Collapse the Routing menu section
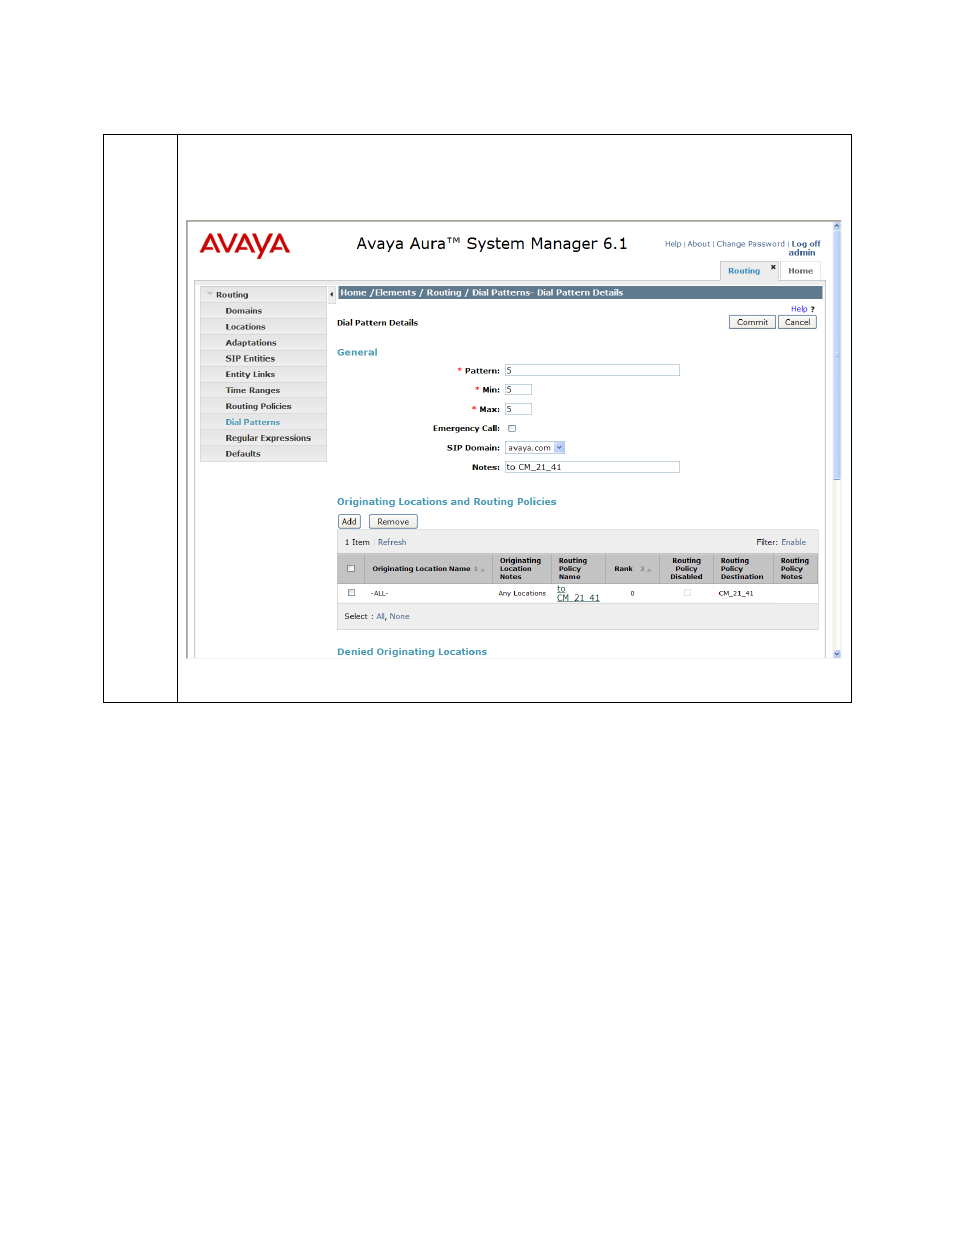 point(210,294)
